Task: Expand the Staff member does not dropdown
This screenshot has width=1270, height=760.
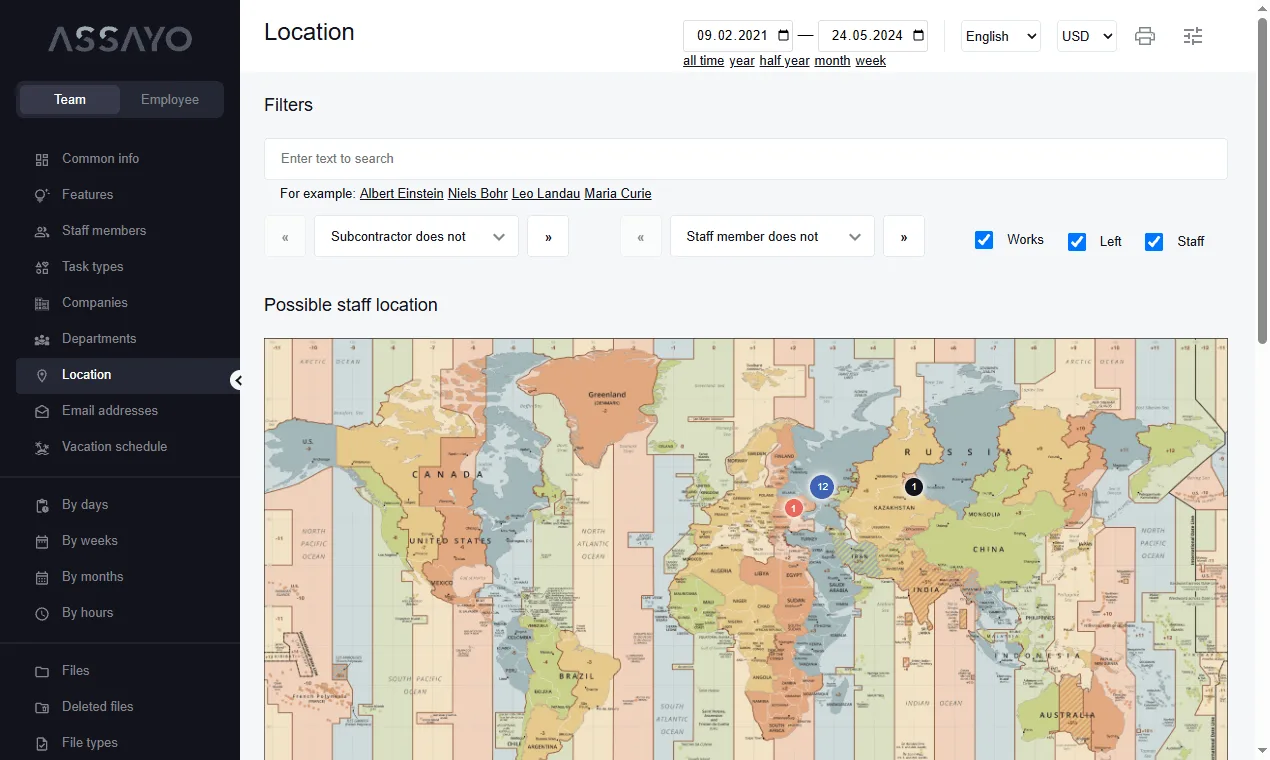Action: click(773, 237)
